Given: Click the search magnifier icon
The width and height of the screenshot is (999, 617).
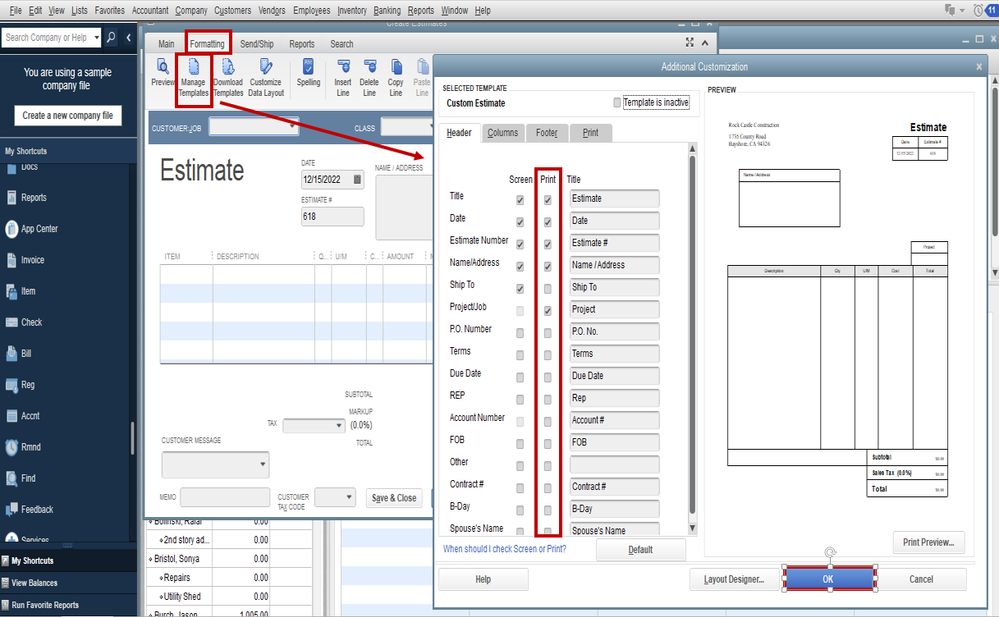Looking at the screenshot, I should point(111,38).
